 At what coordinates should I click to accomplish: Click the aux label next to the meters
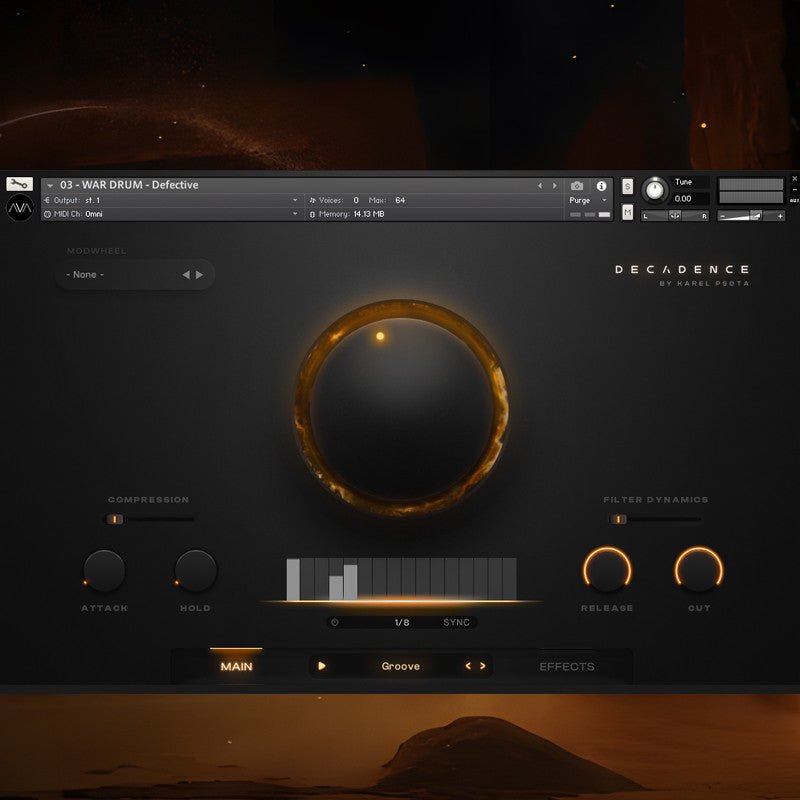[x=794, y=201]
